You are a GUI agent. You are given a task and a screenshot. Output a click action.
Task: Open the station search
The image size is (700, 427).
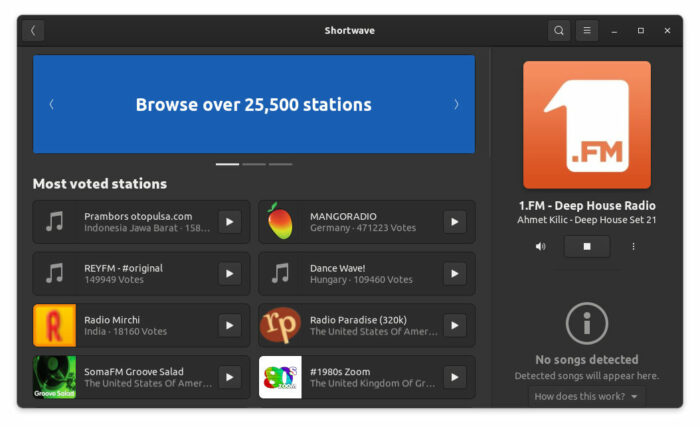click(x=559, y=30)
